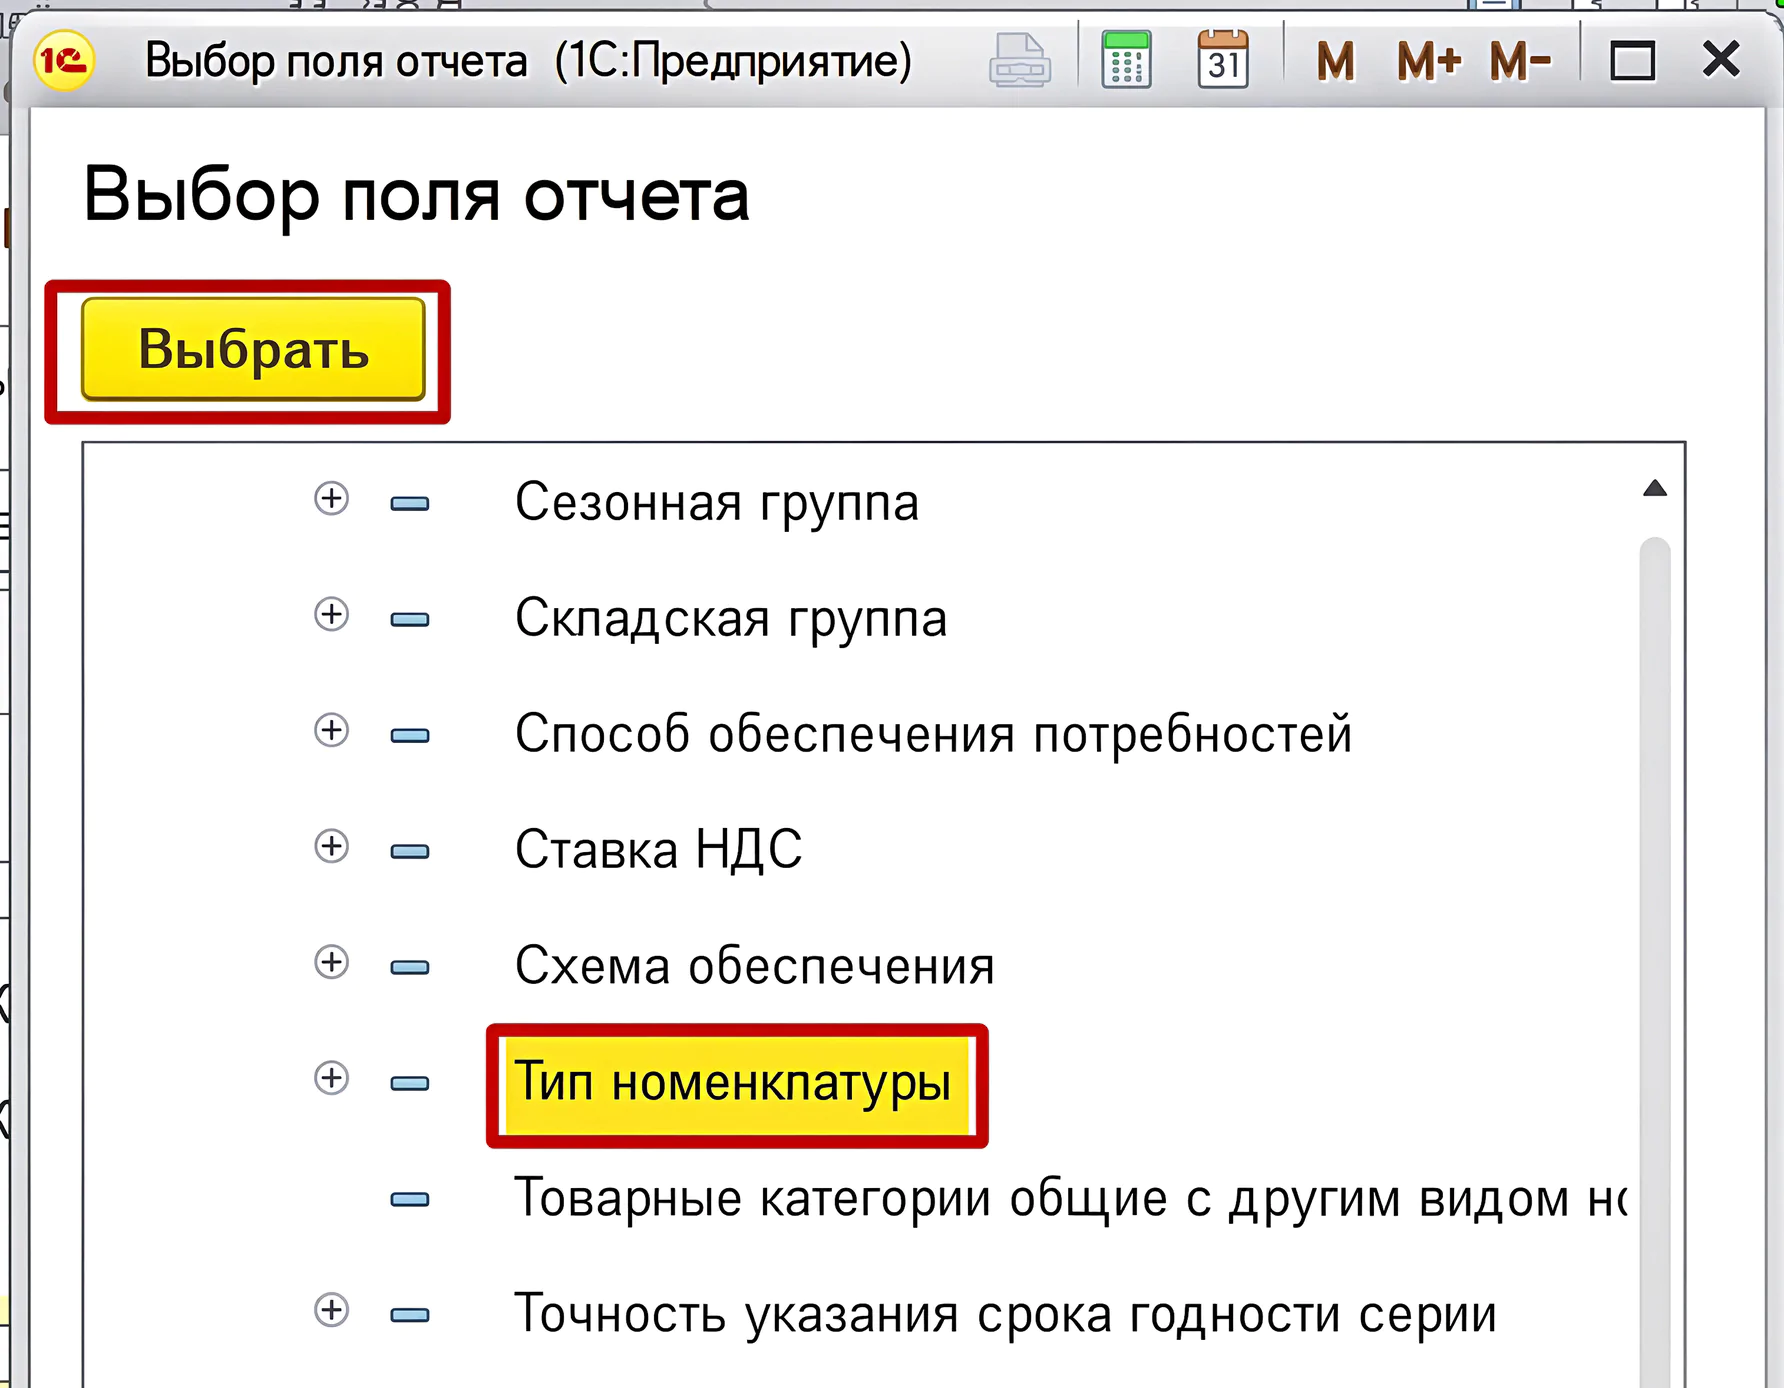1784x1388 pixels.
Task: Expand the Тип номенклатуры node
Action: 332,1078
